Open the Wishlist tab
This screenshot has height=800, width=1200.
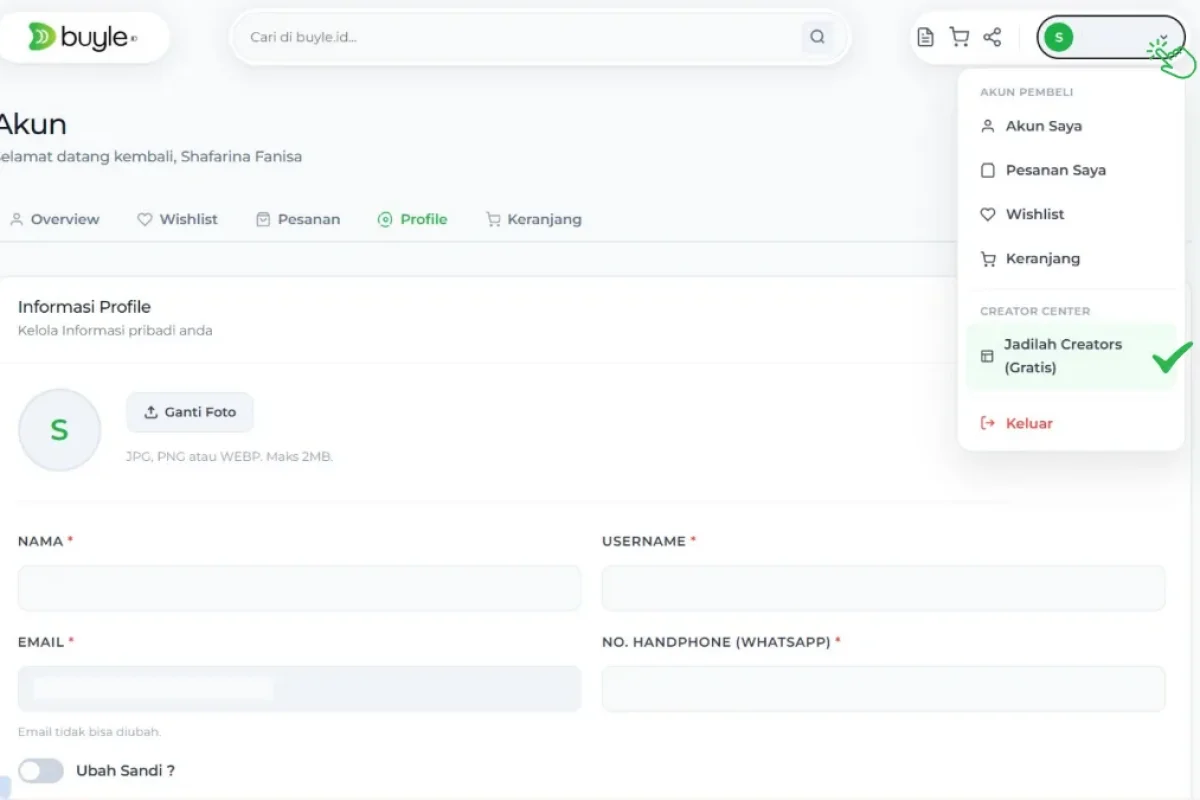click(x=177, y=219)
